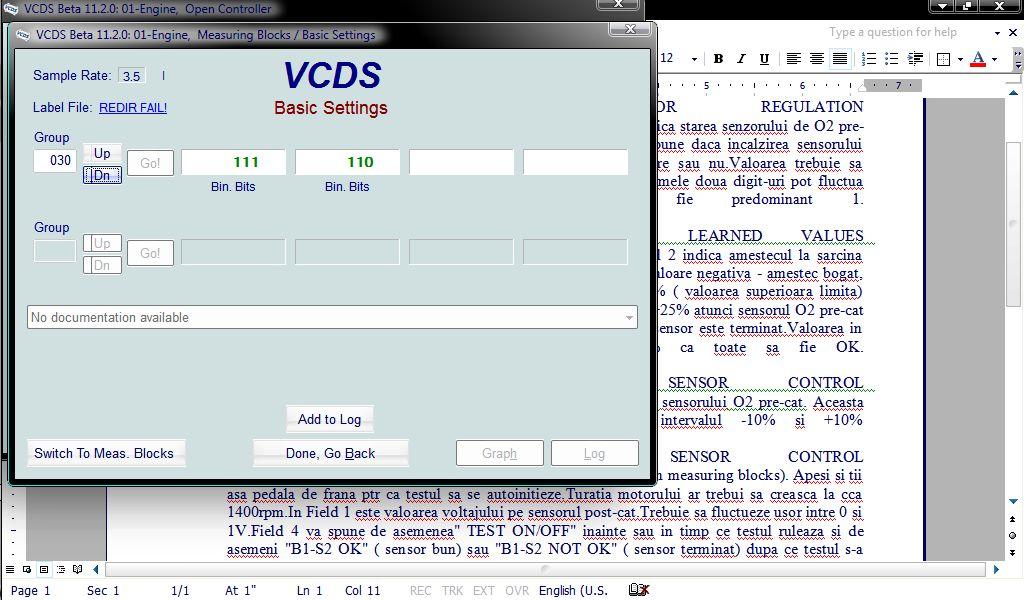Open the Borders dropdown arrow

(960, 59)
